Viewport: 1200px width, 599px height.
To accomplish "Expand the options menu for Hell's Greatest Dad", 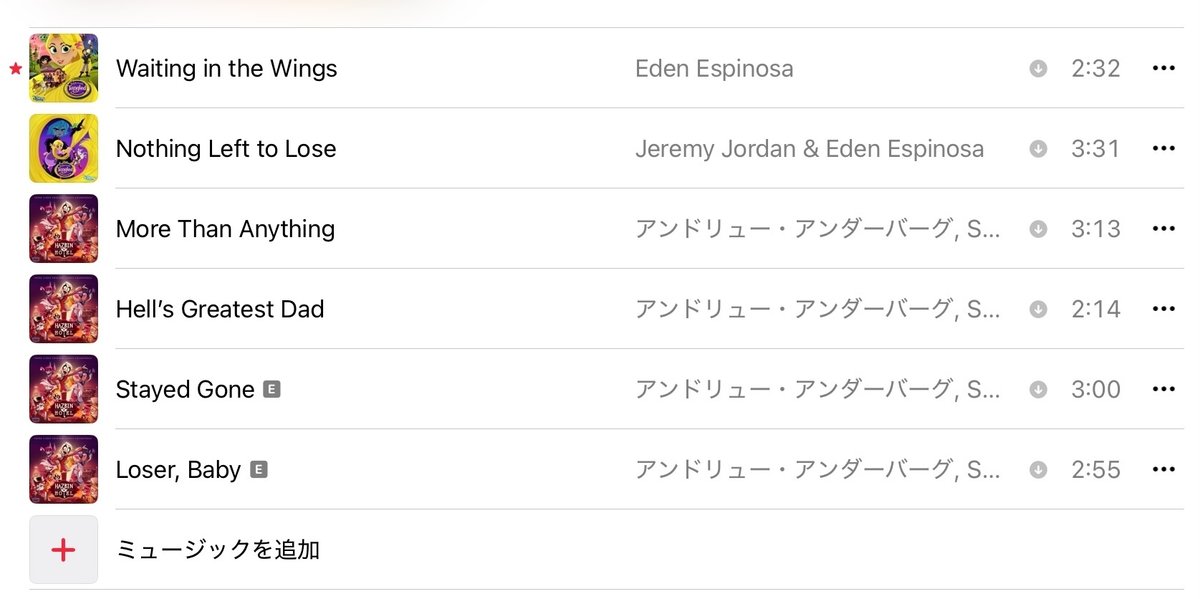I will click(x=1163, y=309).
